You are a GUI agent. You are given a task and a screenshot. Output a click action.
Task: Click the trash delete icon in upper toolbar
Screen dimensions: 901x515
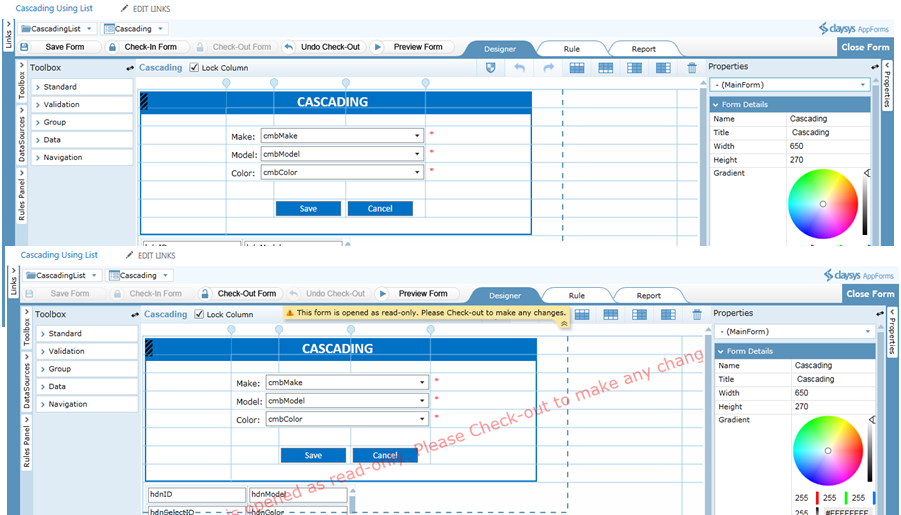pos(692,68)
